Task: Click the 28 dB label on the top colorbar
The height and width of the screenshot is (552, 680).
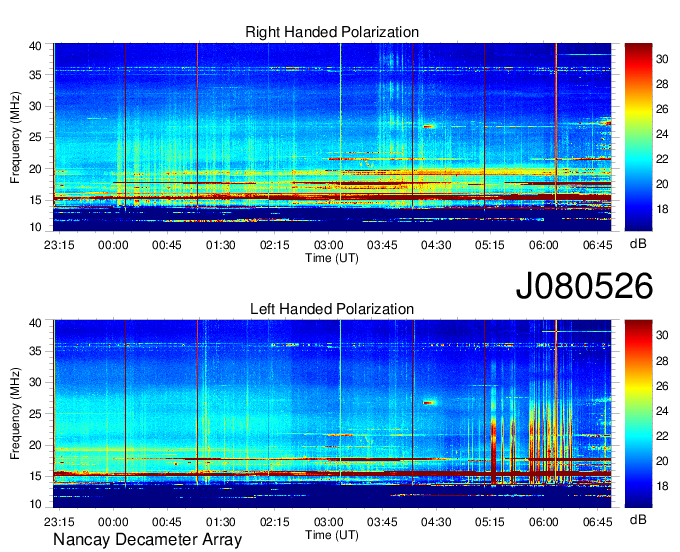Action: [662, 84]
